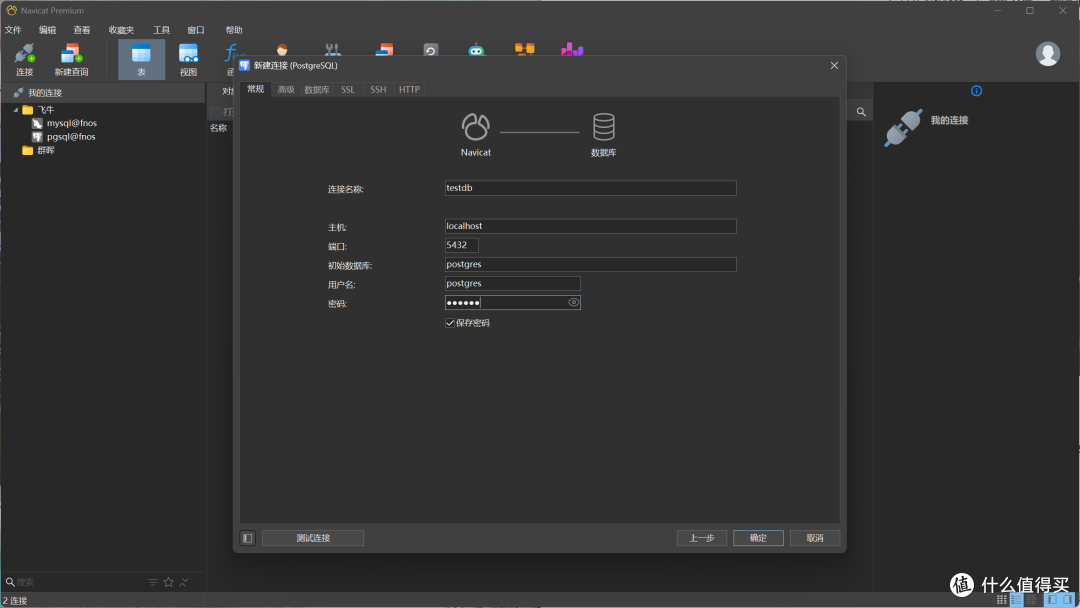Open the 收藏夹 (Favorites) menu

[121, 30]
